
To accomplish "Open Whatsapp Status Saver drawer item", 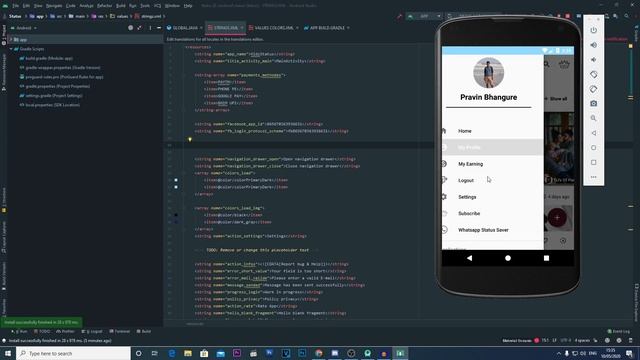I will [492, 230].
